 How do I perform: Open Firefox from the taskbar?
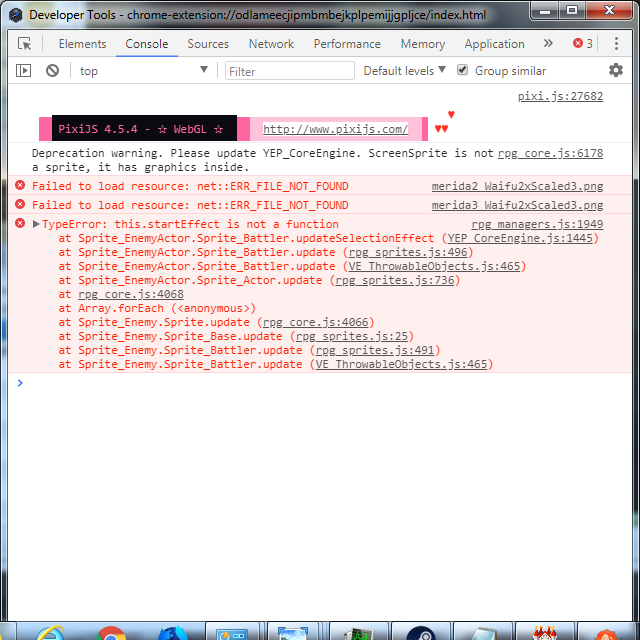click(x=173, y=633)
